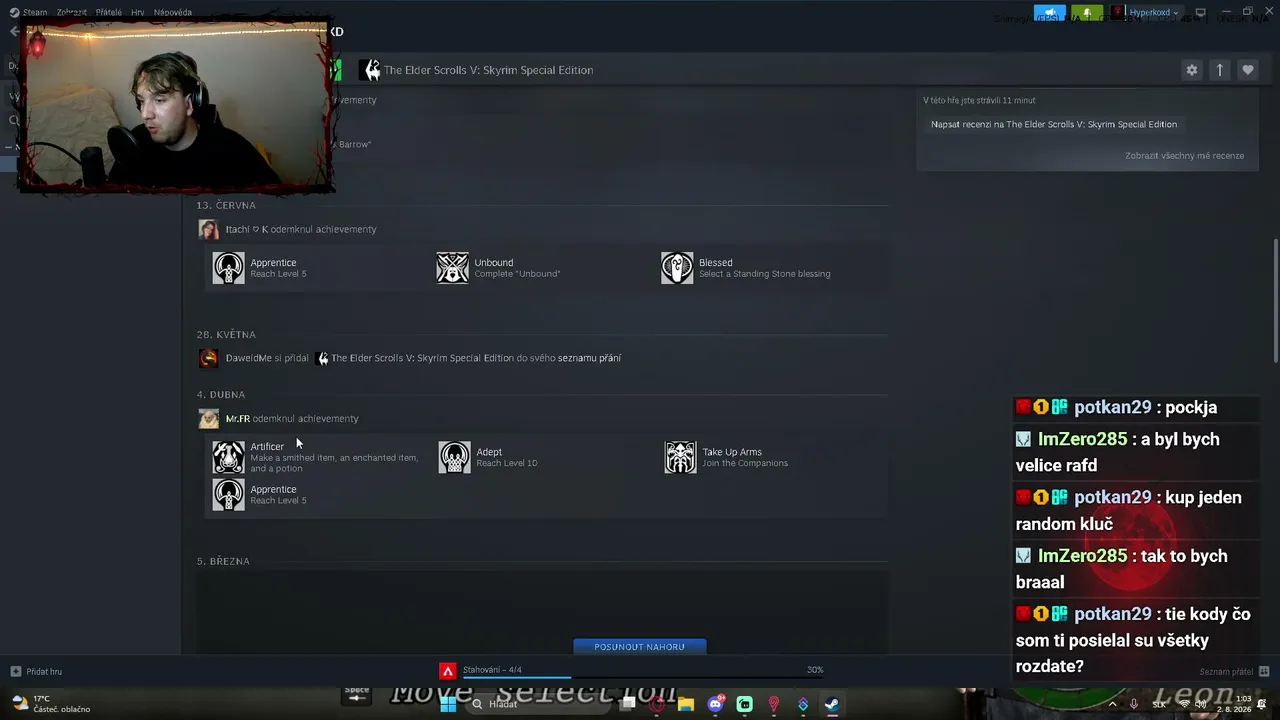Click the Mr.FR username link
The image size is (1280, 720).
pyautogui.click(x=237, y=419)
